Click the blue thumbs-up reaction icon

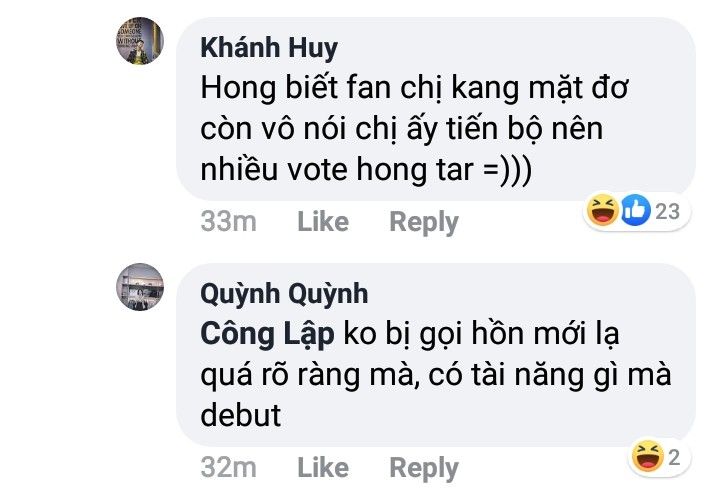coord(635,211)
